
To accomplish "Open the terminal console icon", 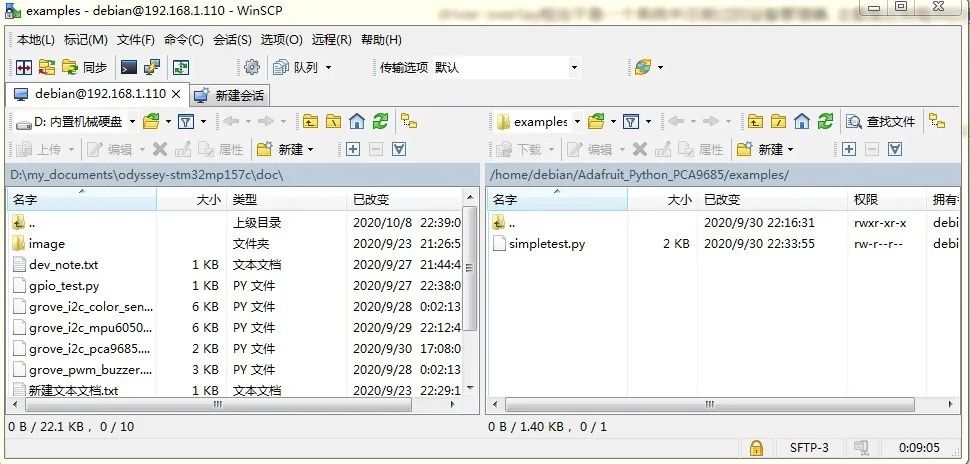I will click(x=129, y=67).
